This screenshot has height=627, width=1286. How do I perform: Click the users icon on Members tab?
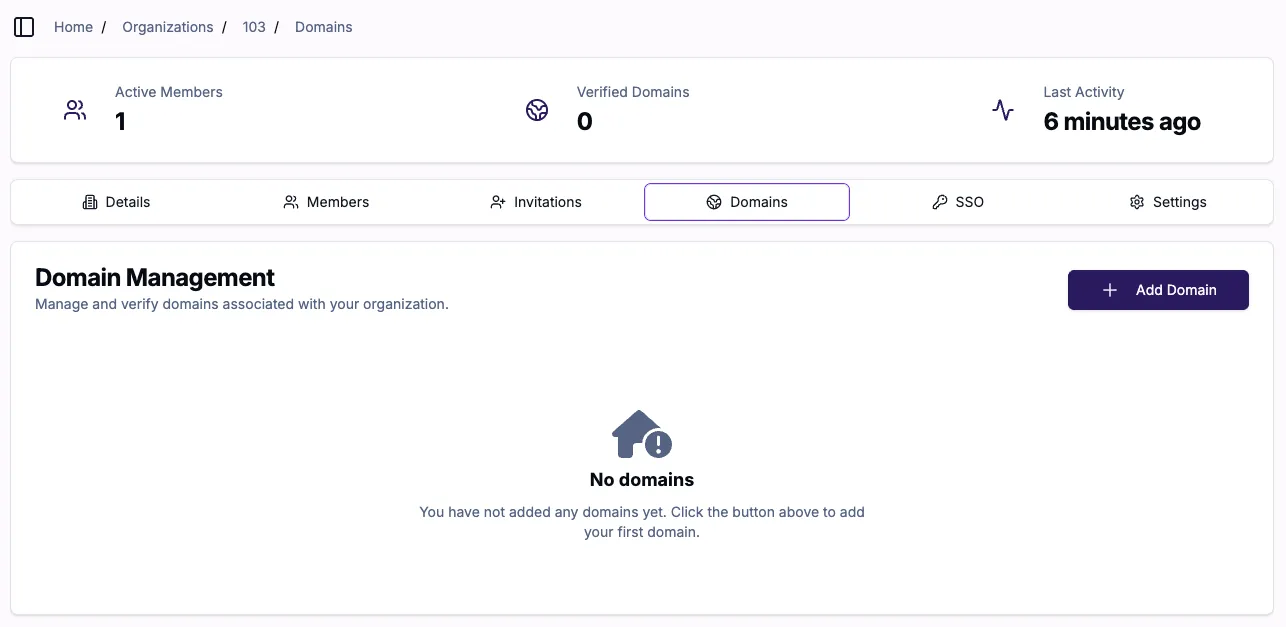291,202
